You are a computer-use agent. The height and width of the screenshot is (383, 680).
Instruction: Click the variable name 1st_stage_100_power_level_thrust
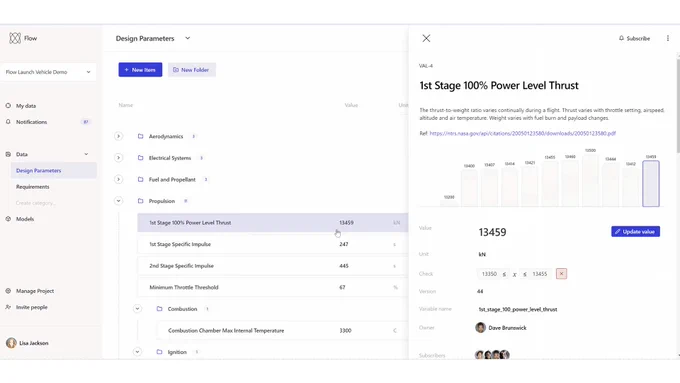tap(518, 309)
